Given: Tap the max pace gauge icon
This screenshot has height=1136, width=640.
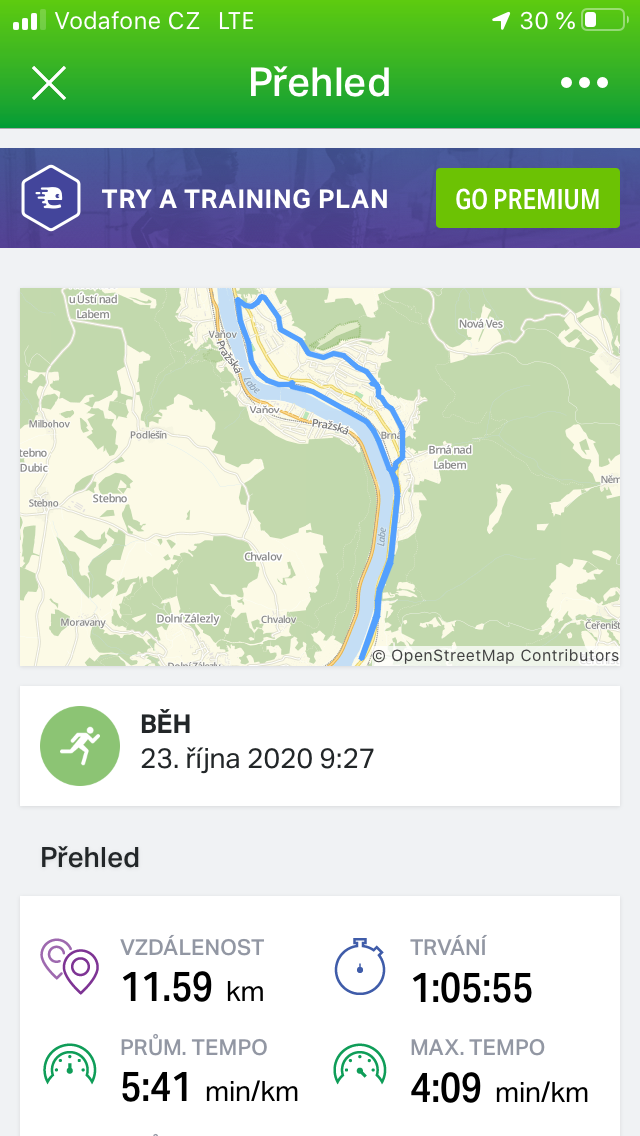Looking at the screenshot, I should (x=360, y=1064).
